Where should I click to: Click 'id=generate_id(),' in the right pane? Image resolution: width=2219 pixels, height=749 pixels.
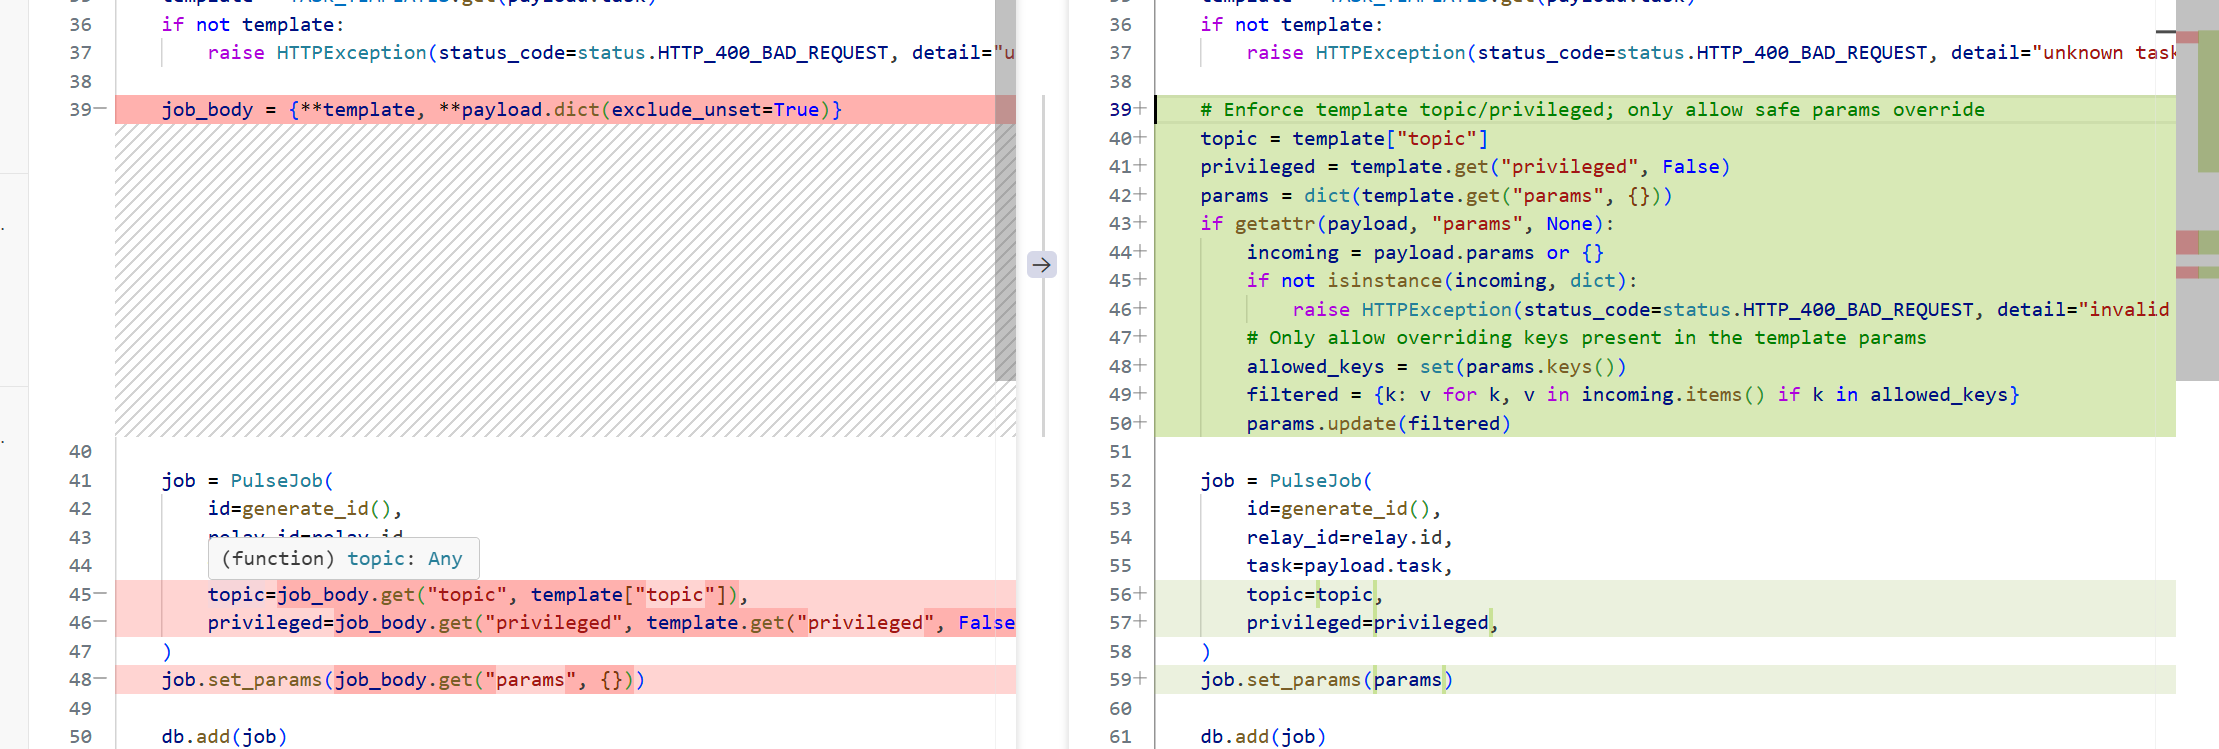pos(1343,508)
